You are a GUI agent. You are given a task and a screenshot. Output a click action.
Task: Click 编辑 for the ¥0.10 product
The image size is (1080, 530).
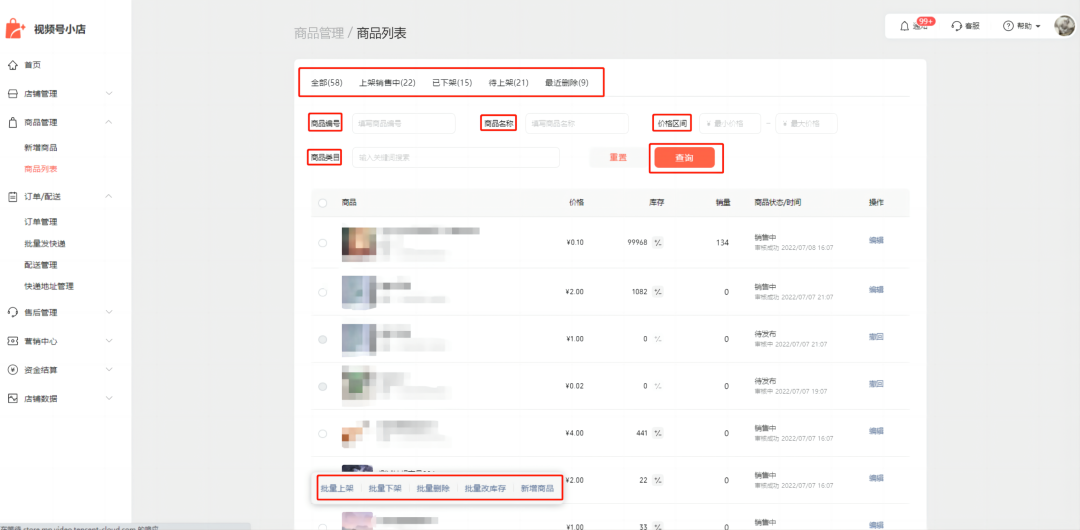[876, 241]
